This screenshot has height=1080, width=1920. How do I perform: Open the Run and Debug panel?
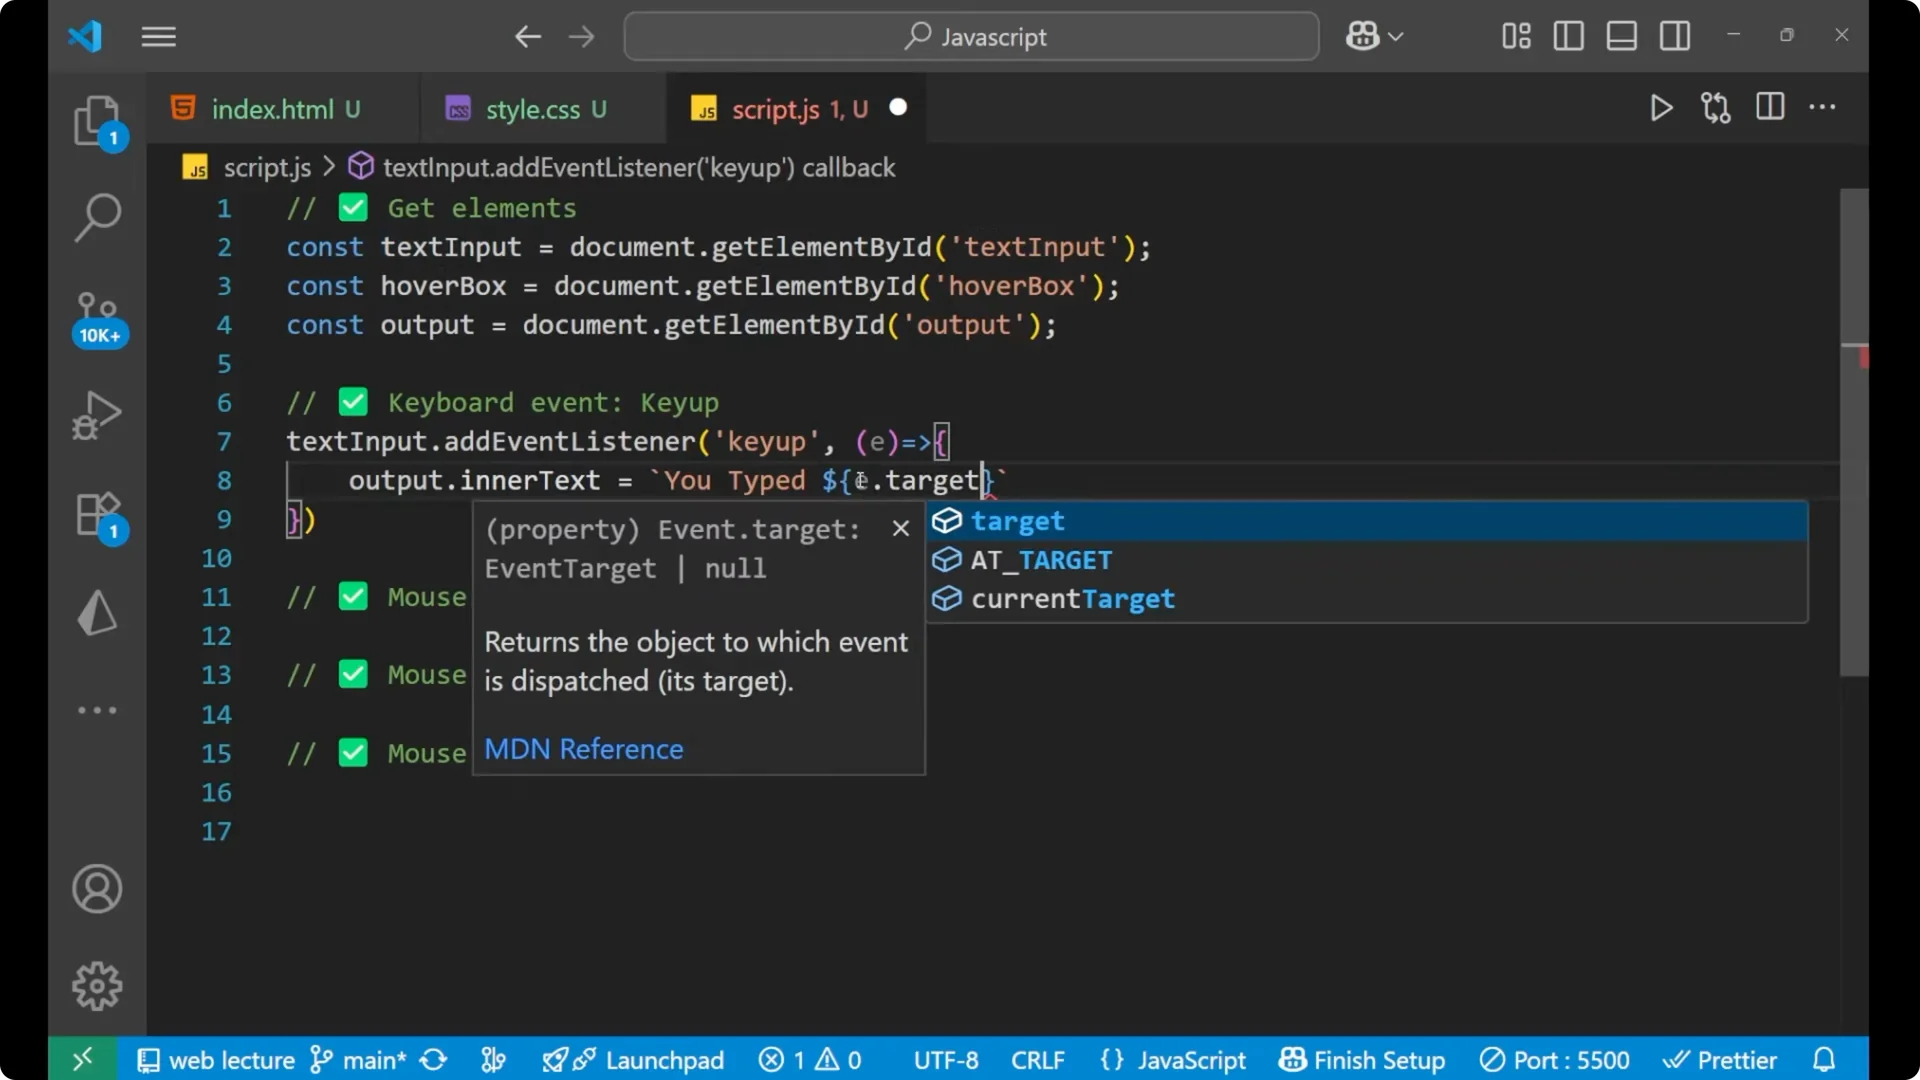pos(97,415)
